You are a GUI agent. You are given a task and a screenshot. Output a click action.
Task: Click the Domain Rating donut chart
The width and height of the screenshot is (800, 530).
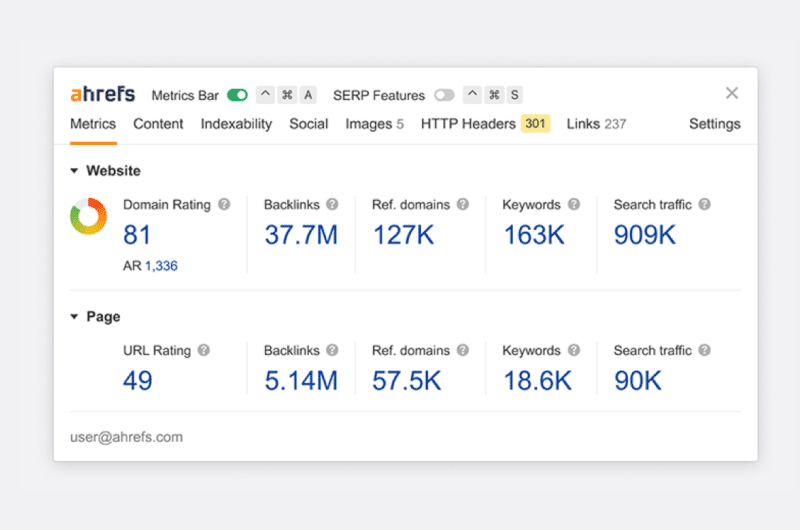click(88, 217)
